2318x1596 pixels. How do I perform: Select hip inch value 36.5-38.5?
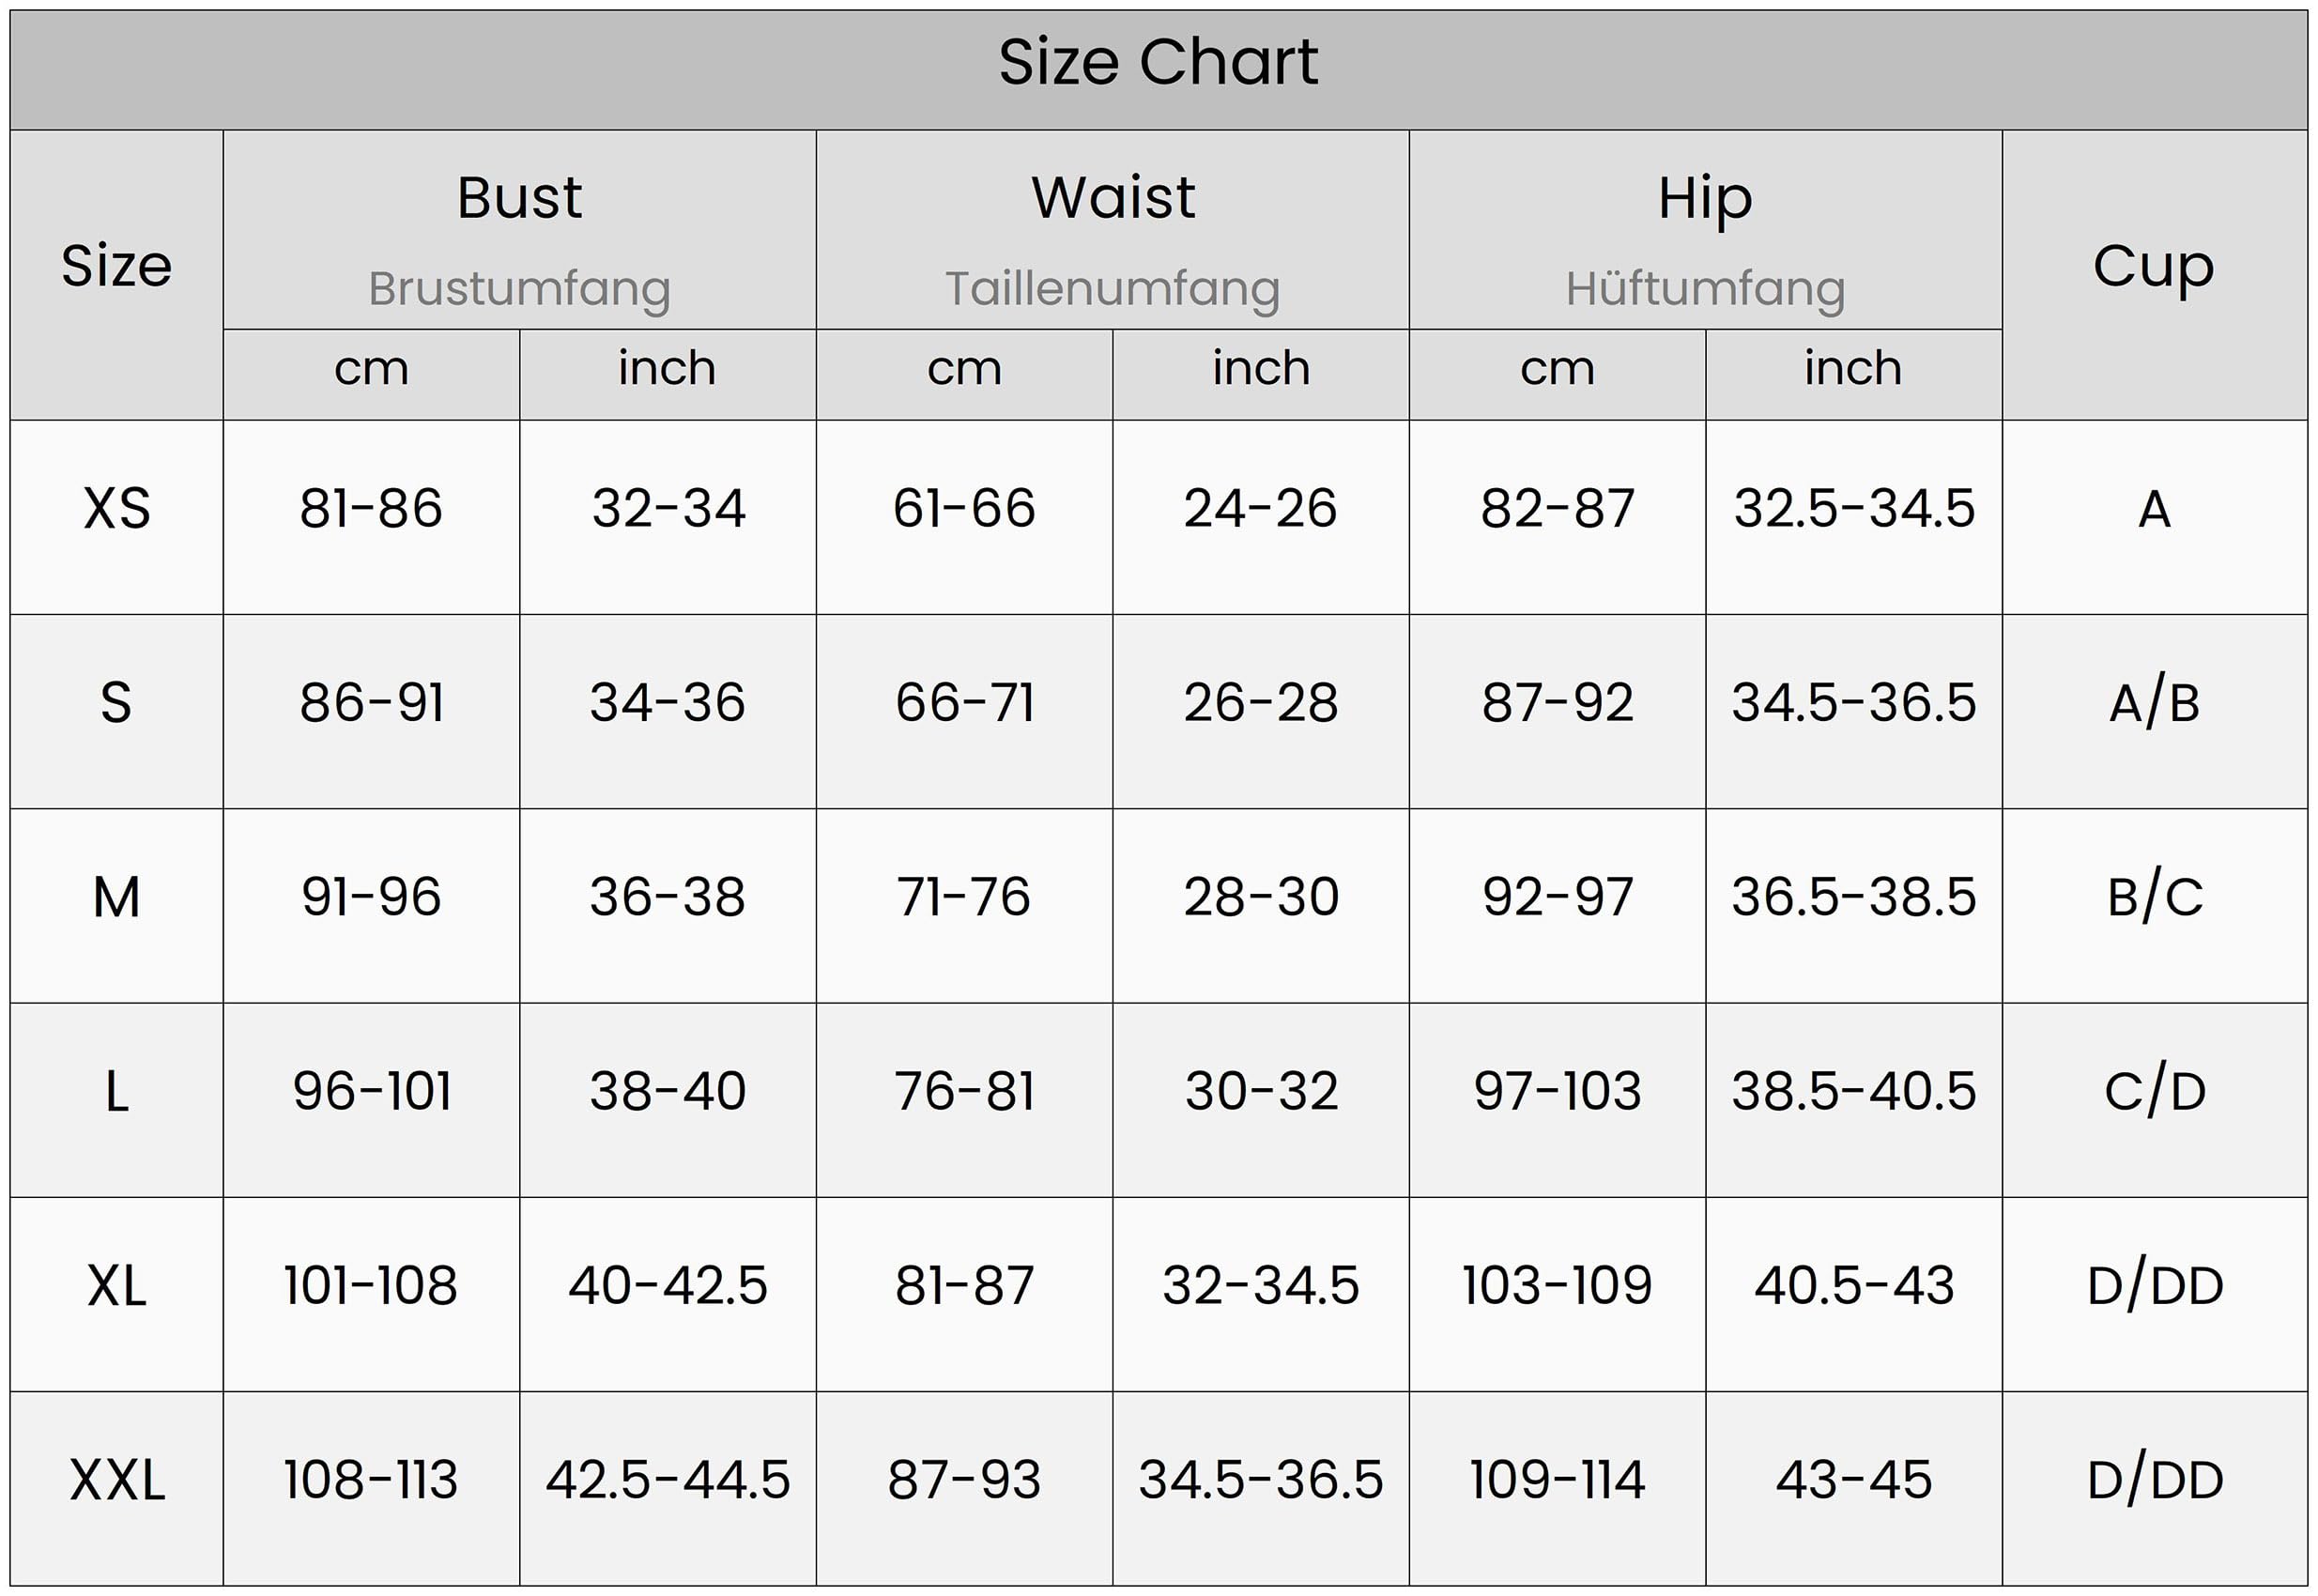(x=1854, y=896)
